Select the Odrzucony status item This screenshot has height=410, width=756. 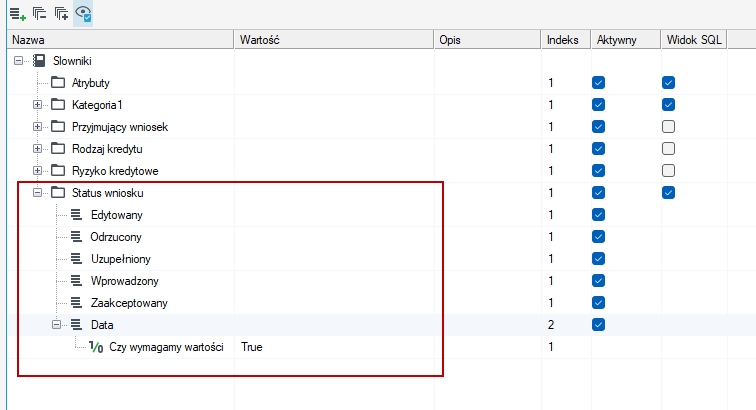coord(116,237)
